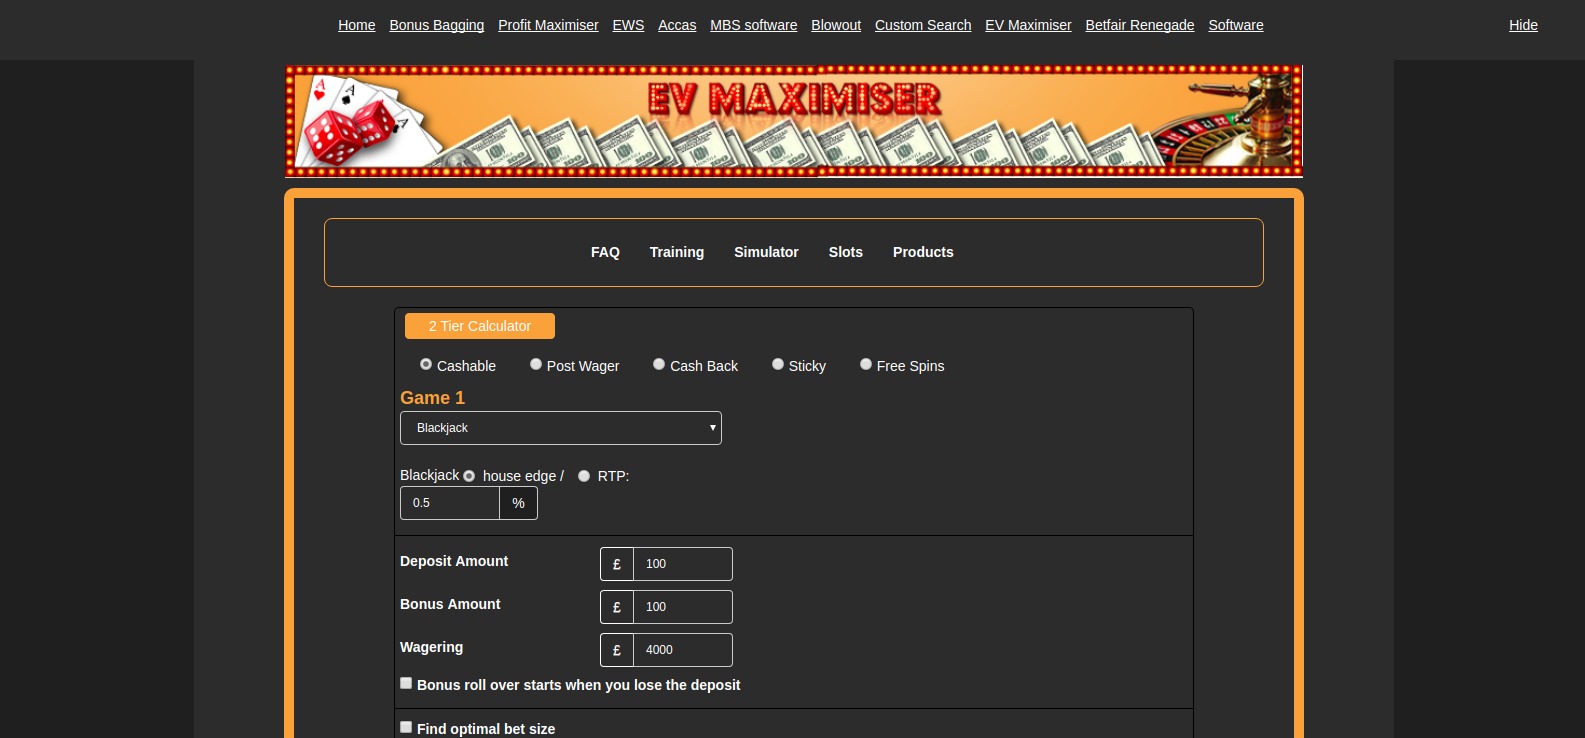
Task: Go to Bonus Bagging page
Action: click(437, 25)
